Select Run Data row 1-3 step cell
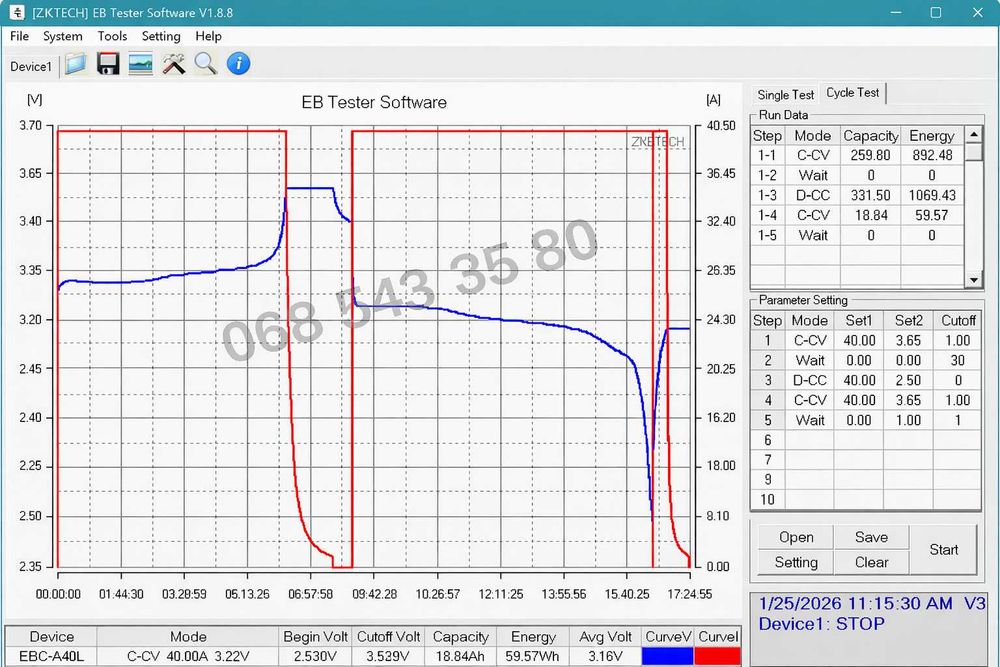 tap(767, 195)
